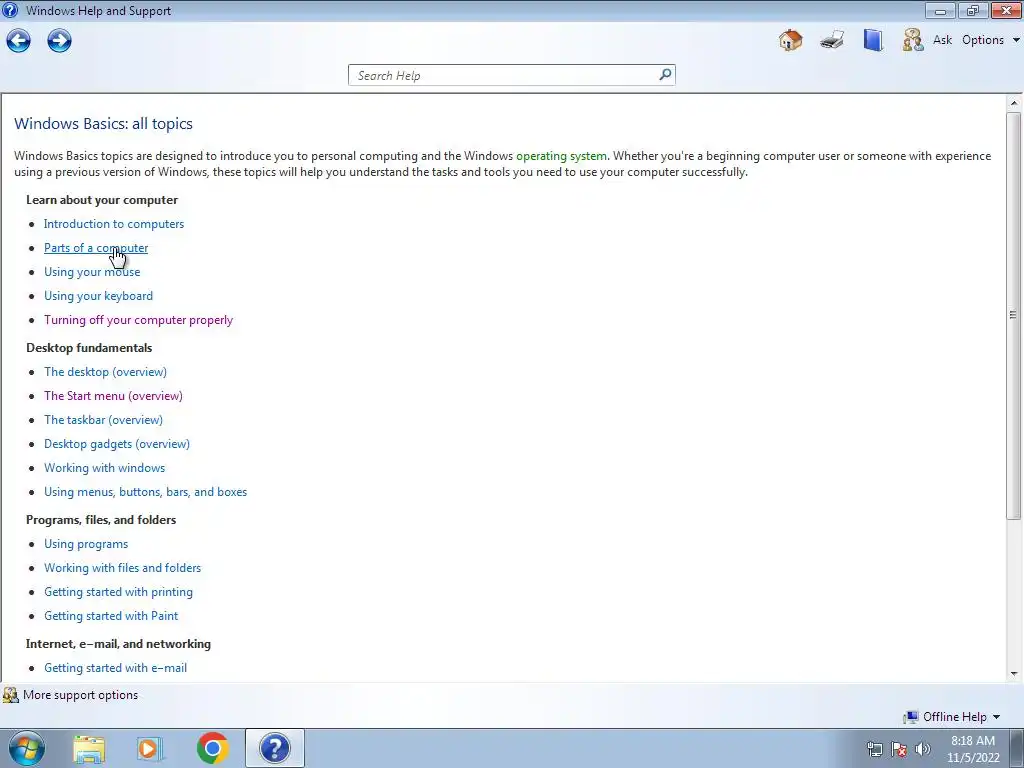Open Action Center flag icon
Screen dimensions: 1024x768
coord(899,749)
